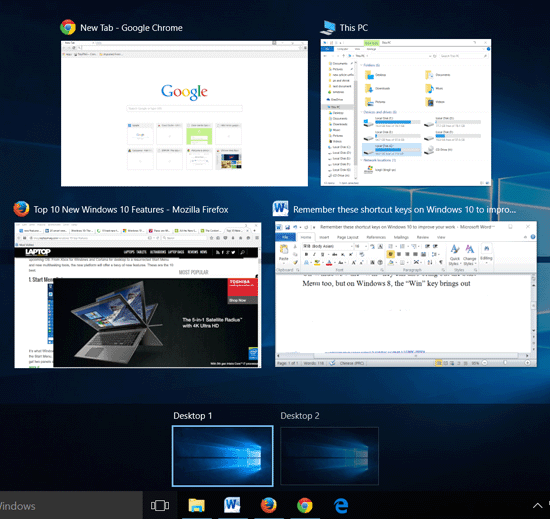Toggle Italic formatting in Word ribbon

(x=314, y=254)
